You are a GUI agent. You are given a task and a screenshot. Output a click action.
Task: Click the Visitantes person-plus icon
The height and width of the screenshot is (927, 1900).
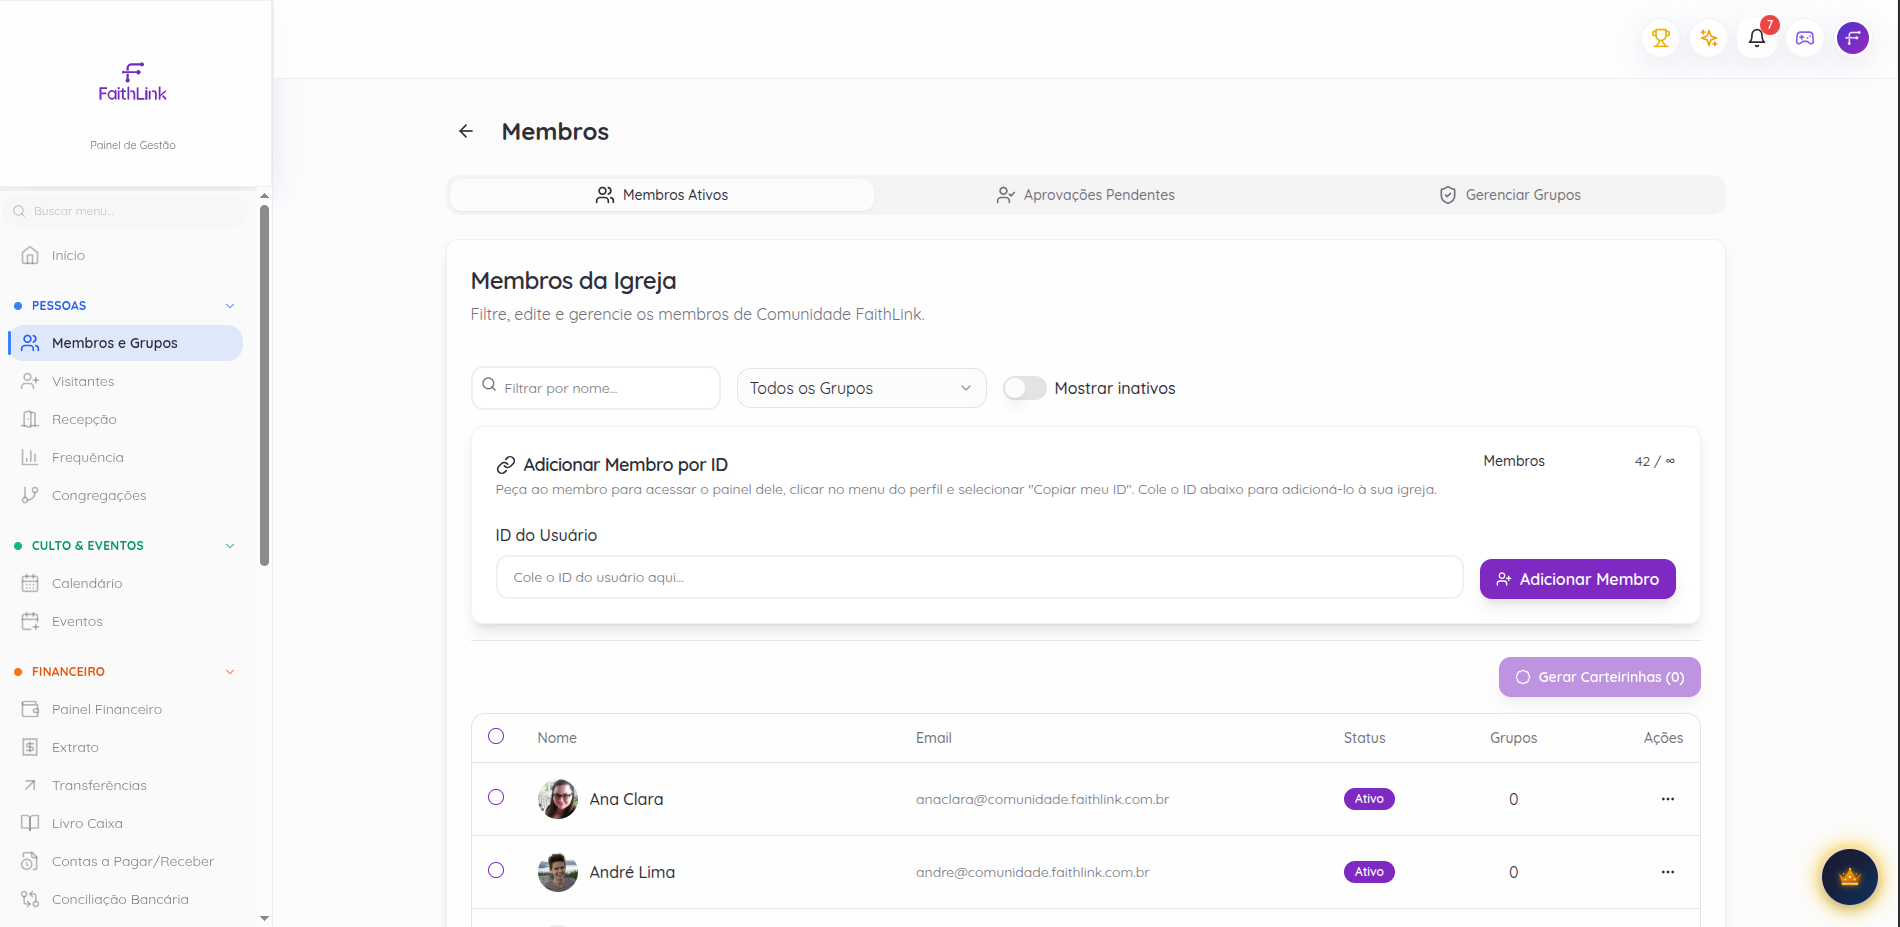[30, 381]
